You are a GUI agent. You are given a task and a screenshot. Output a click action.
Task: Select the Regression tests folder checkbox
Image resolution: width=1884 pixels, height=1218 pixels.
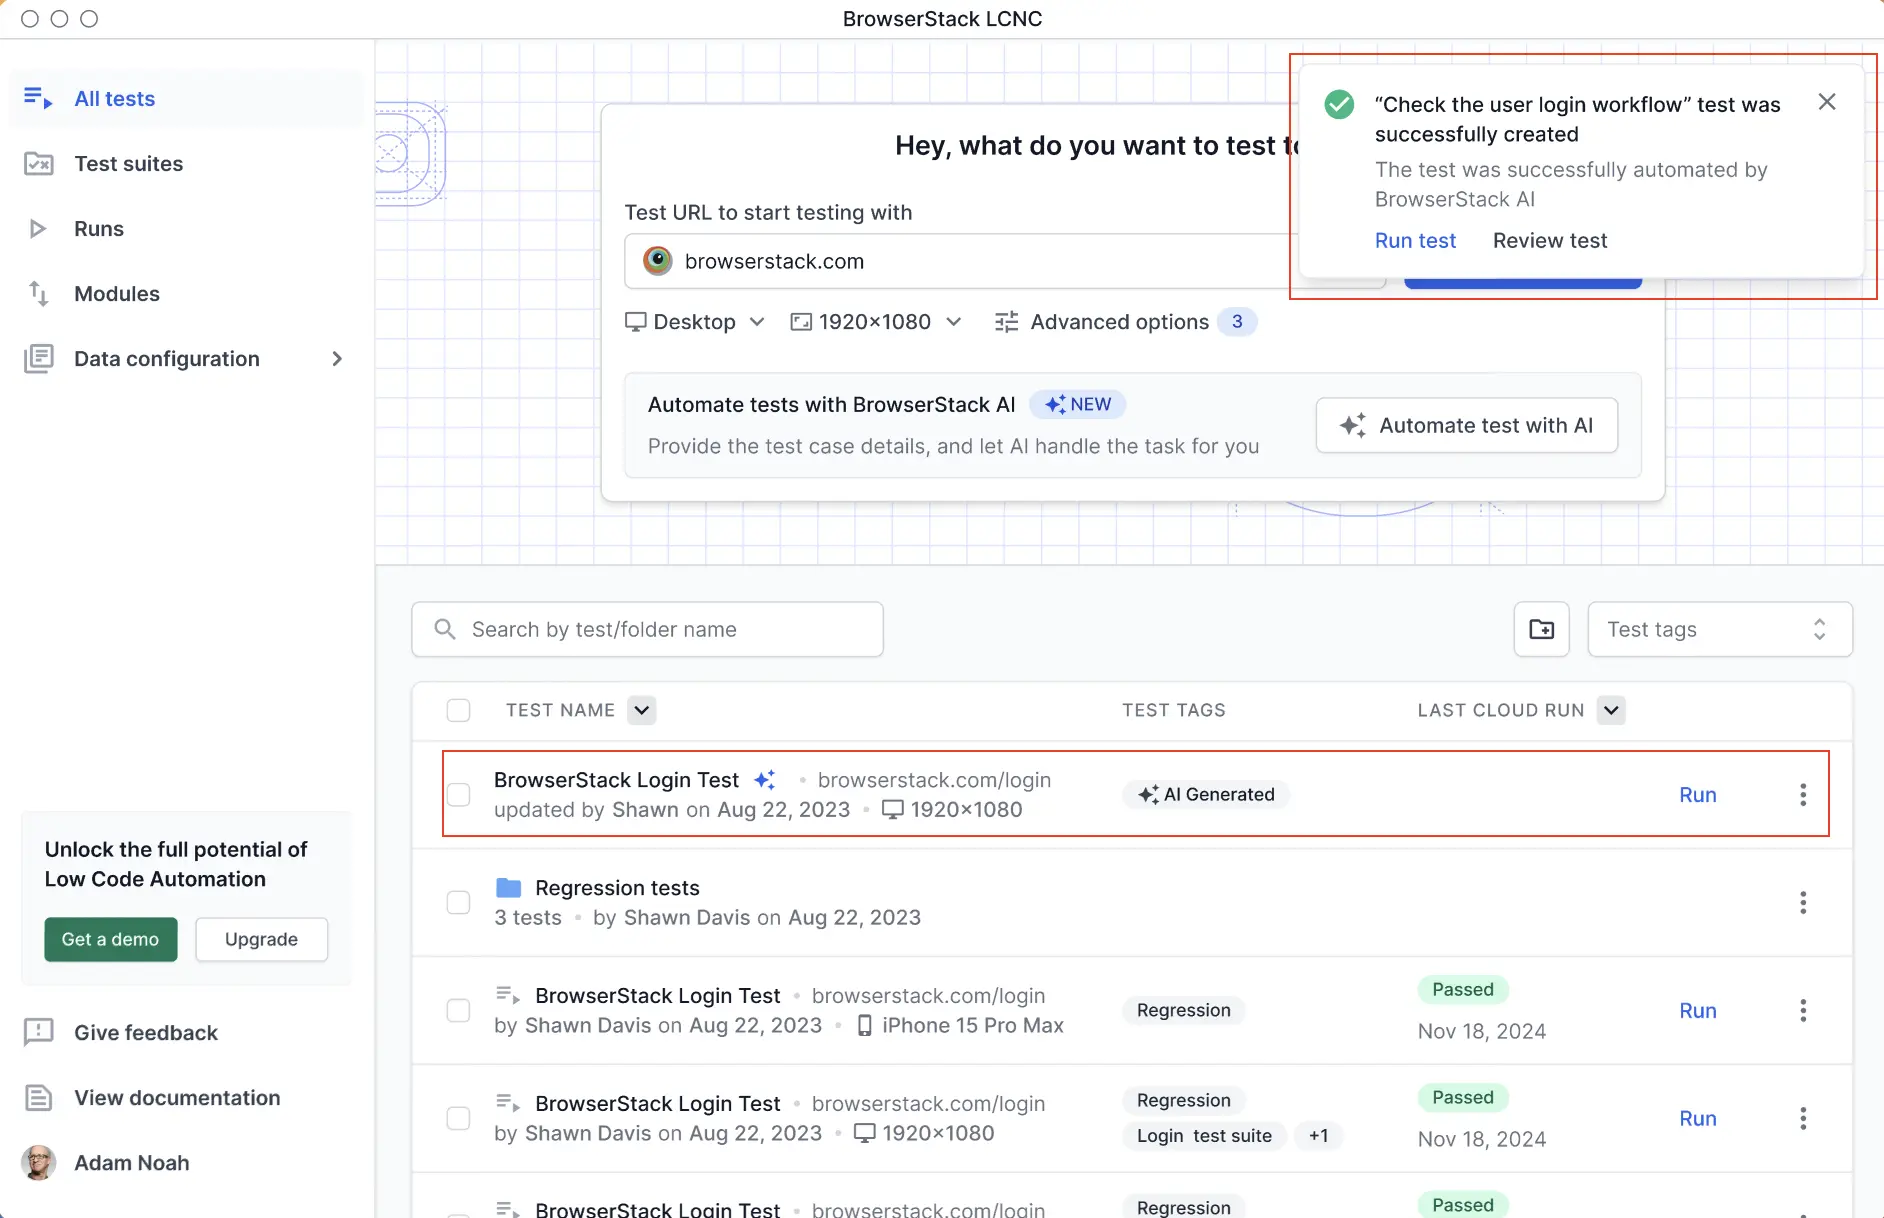[458, 903]
